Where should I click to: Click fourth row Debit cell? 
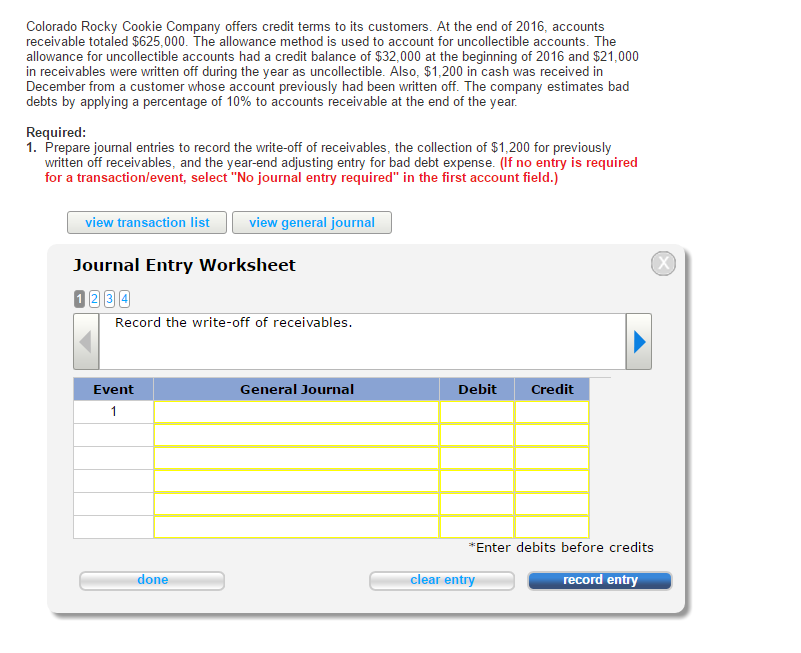coord(477,481)
